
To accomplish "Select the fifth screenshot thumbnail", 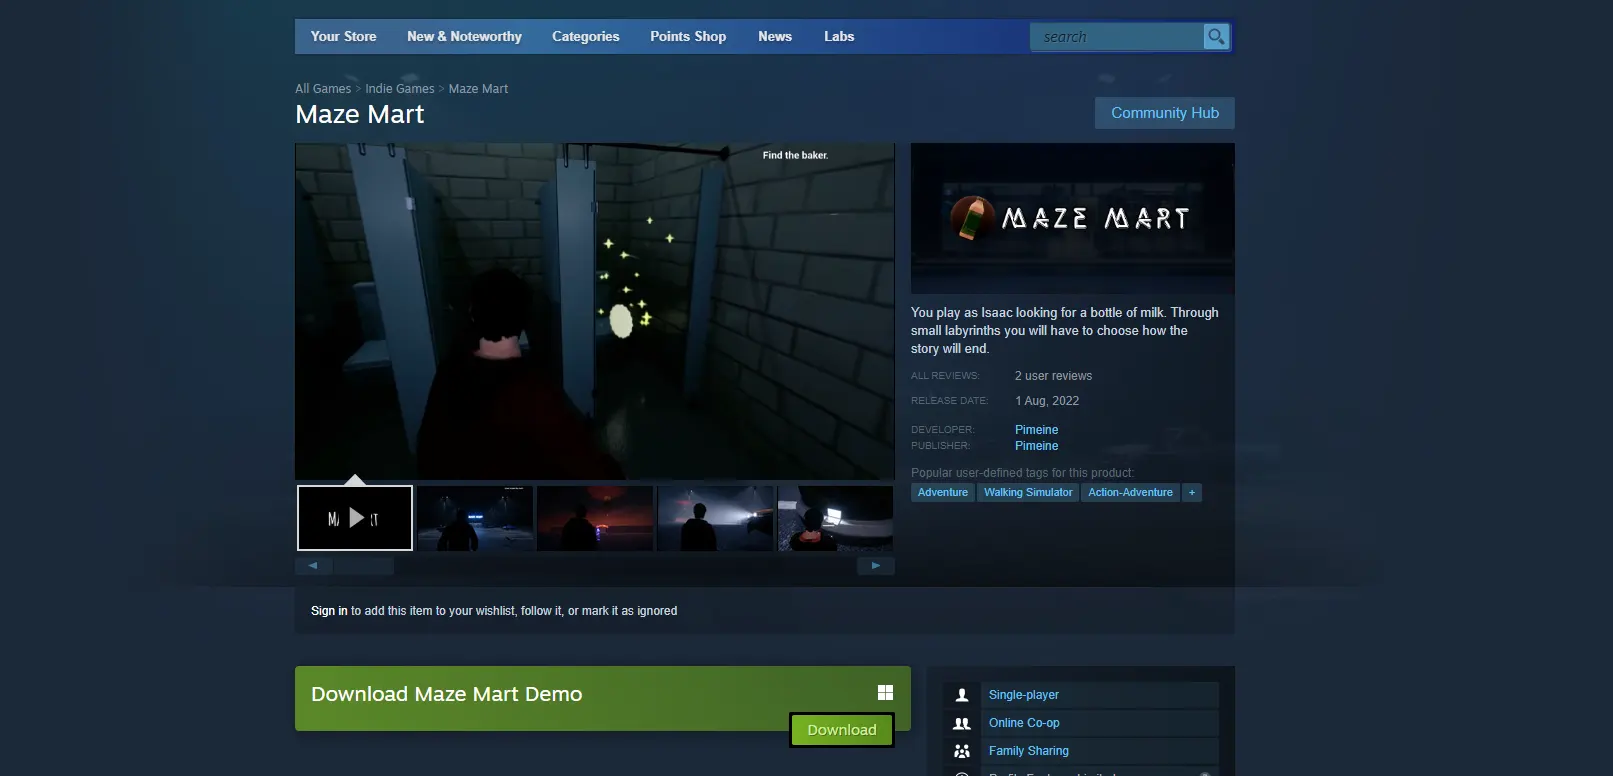I will coord(835,518).
